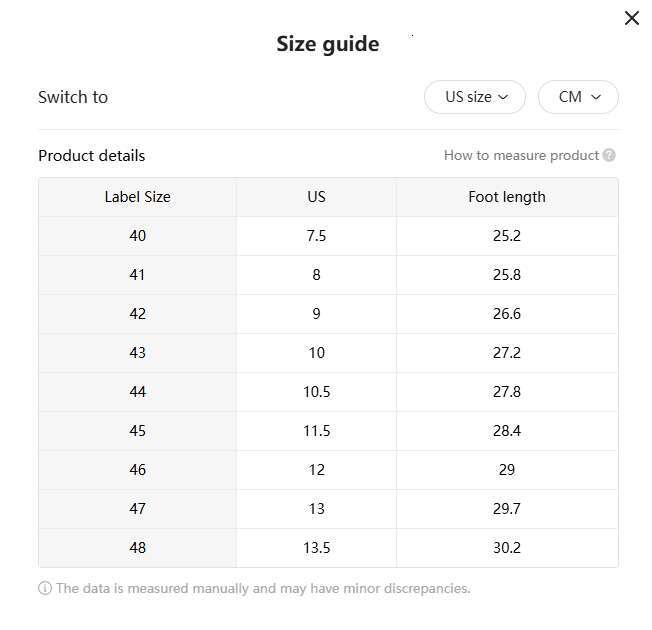Viewport: 652px width, 630px height.
Task: Select the Foot length column header
Action: click(x=507, y=197)
